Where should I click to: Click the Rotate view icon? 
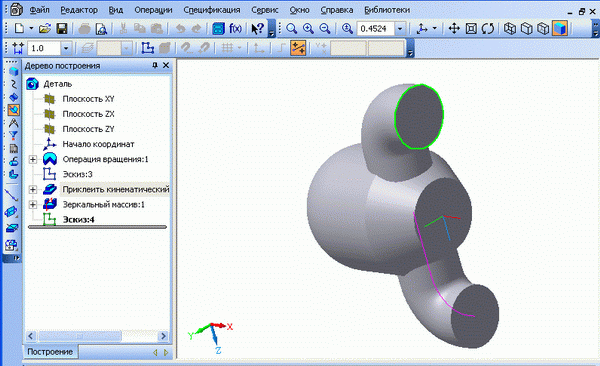click(488, 28)
